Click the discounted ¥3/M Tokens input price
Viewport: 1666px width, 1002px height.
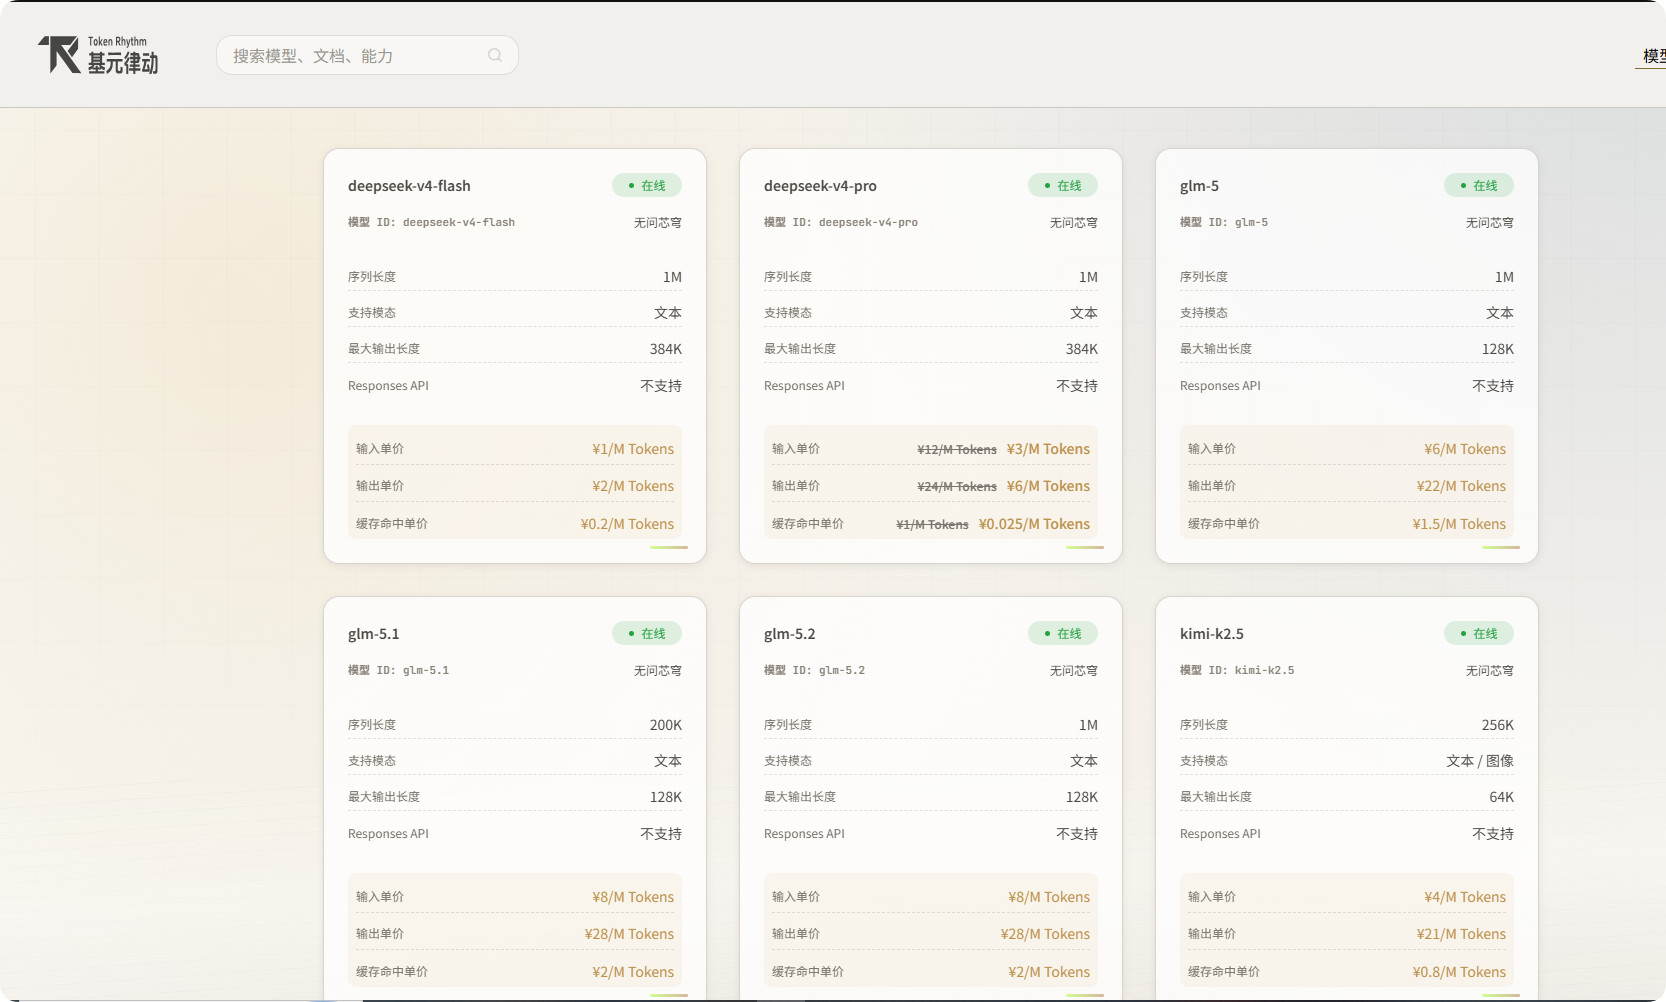coord(1048,449)
